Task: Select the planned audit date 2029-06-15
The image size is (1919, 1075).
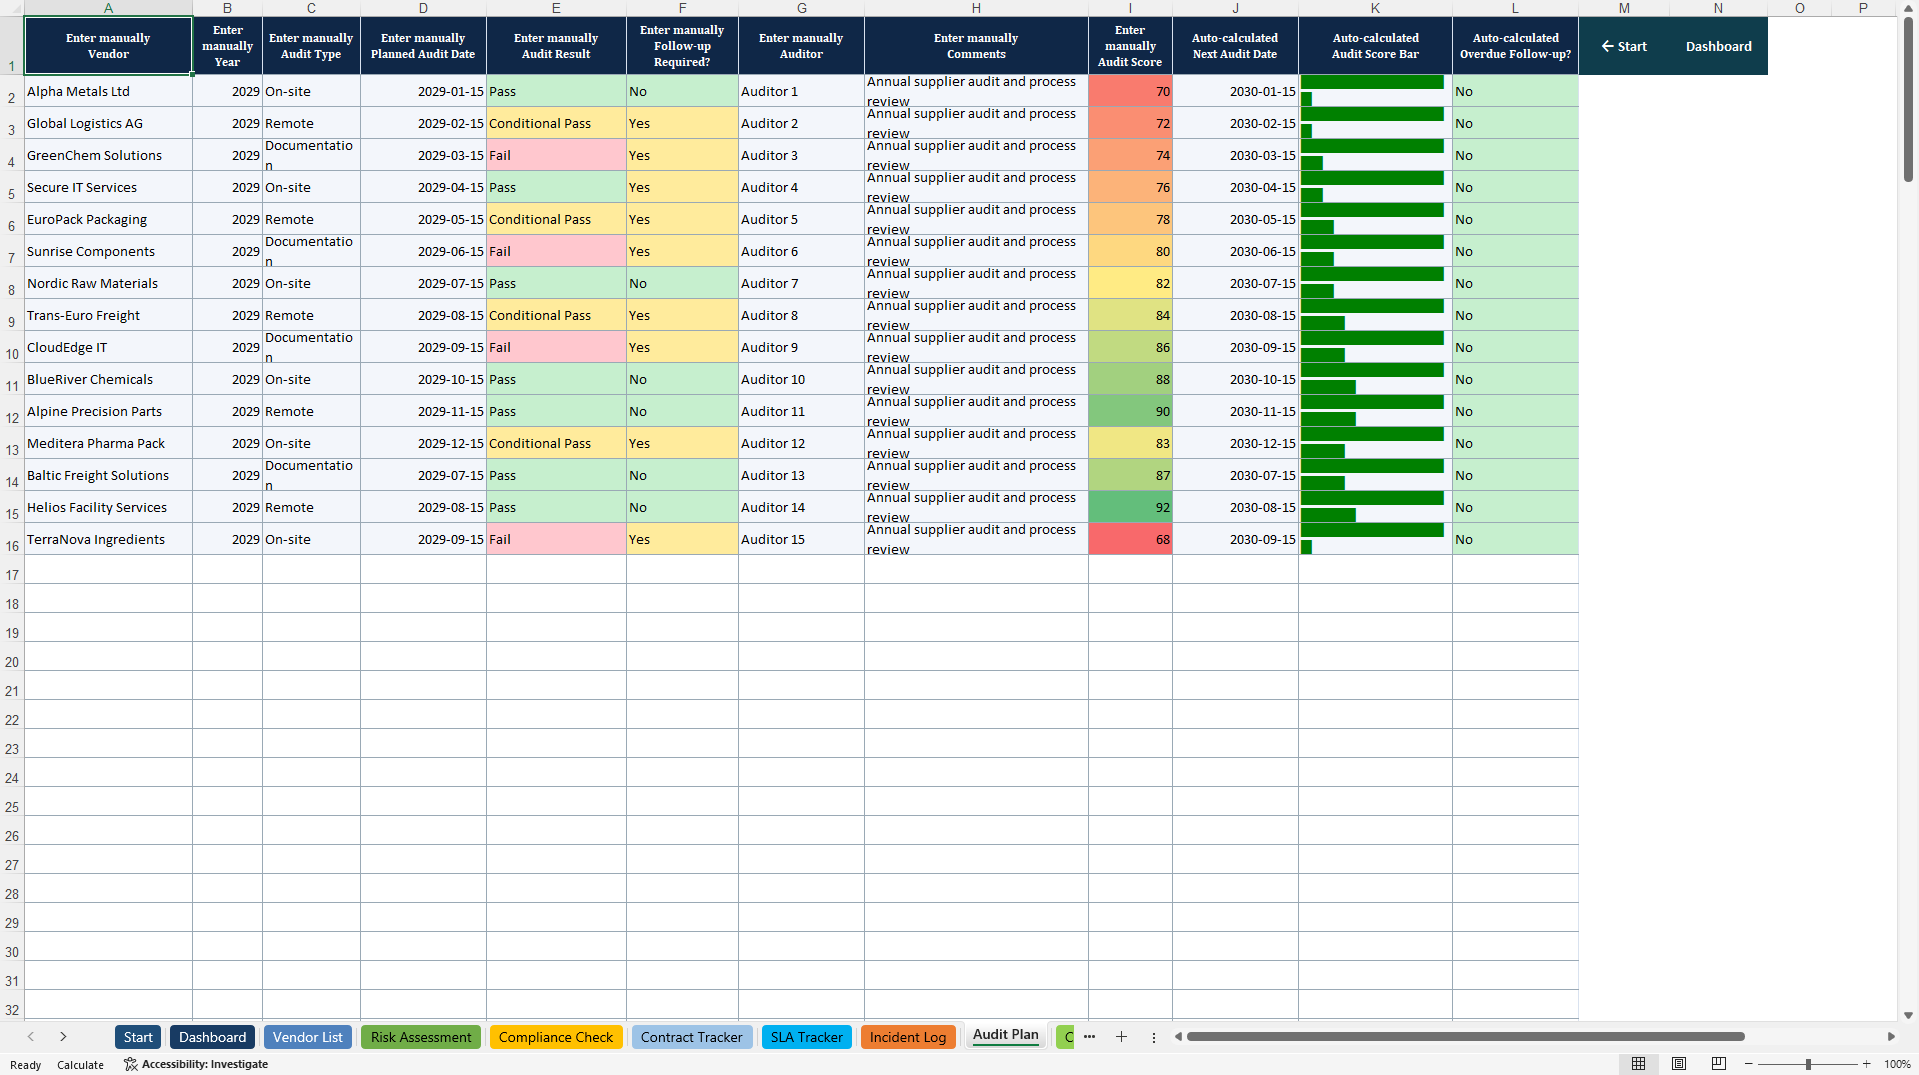Action: [423, 251]
